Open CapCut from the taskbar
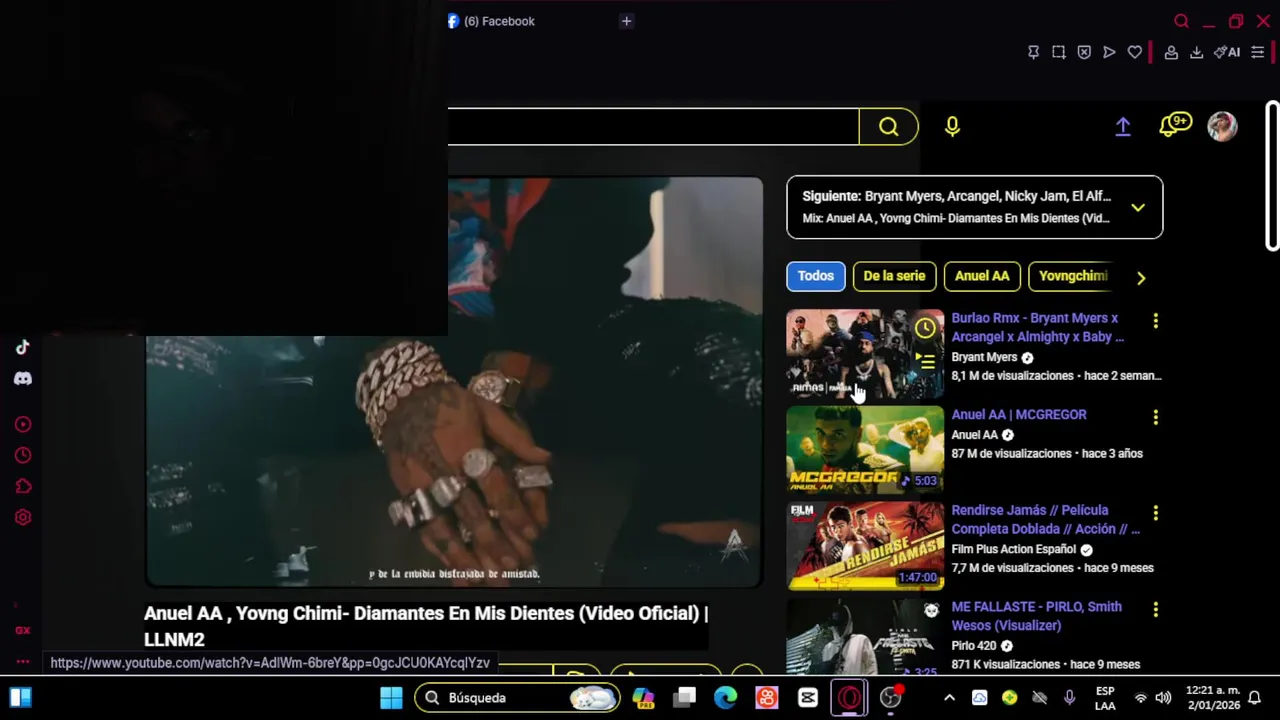Image resolution: width=1280 pixels, height=720 pixels. (x=808, y=698)
